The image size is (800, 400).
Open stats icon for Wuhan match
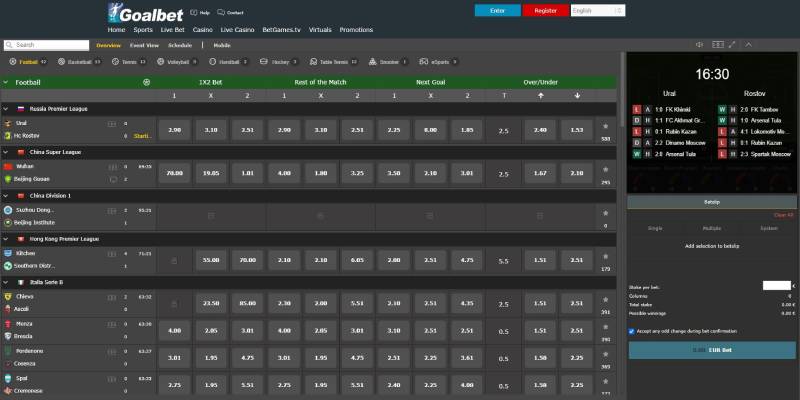[112, 167]
